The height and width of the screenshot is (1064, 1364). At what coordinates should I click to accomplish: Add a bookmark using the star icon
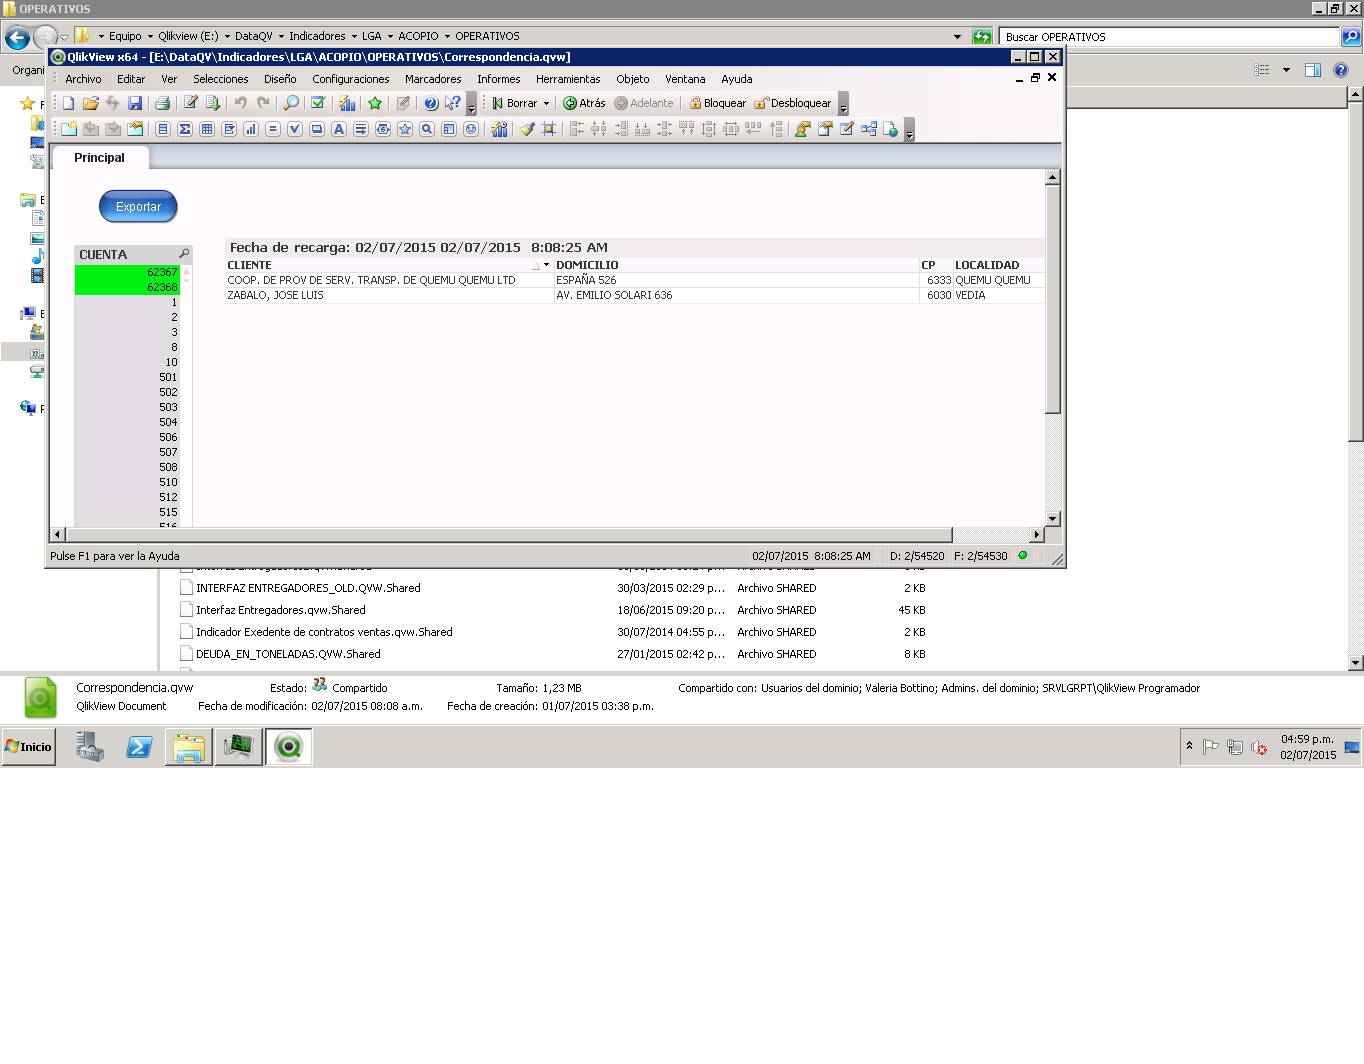click(374, 103)
